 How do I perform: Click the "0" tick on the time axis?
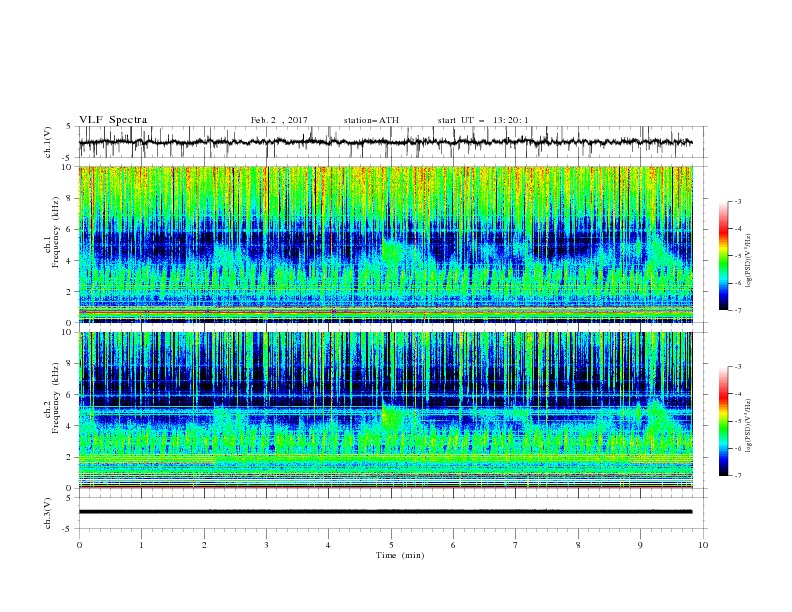pos(79,545)
